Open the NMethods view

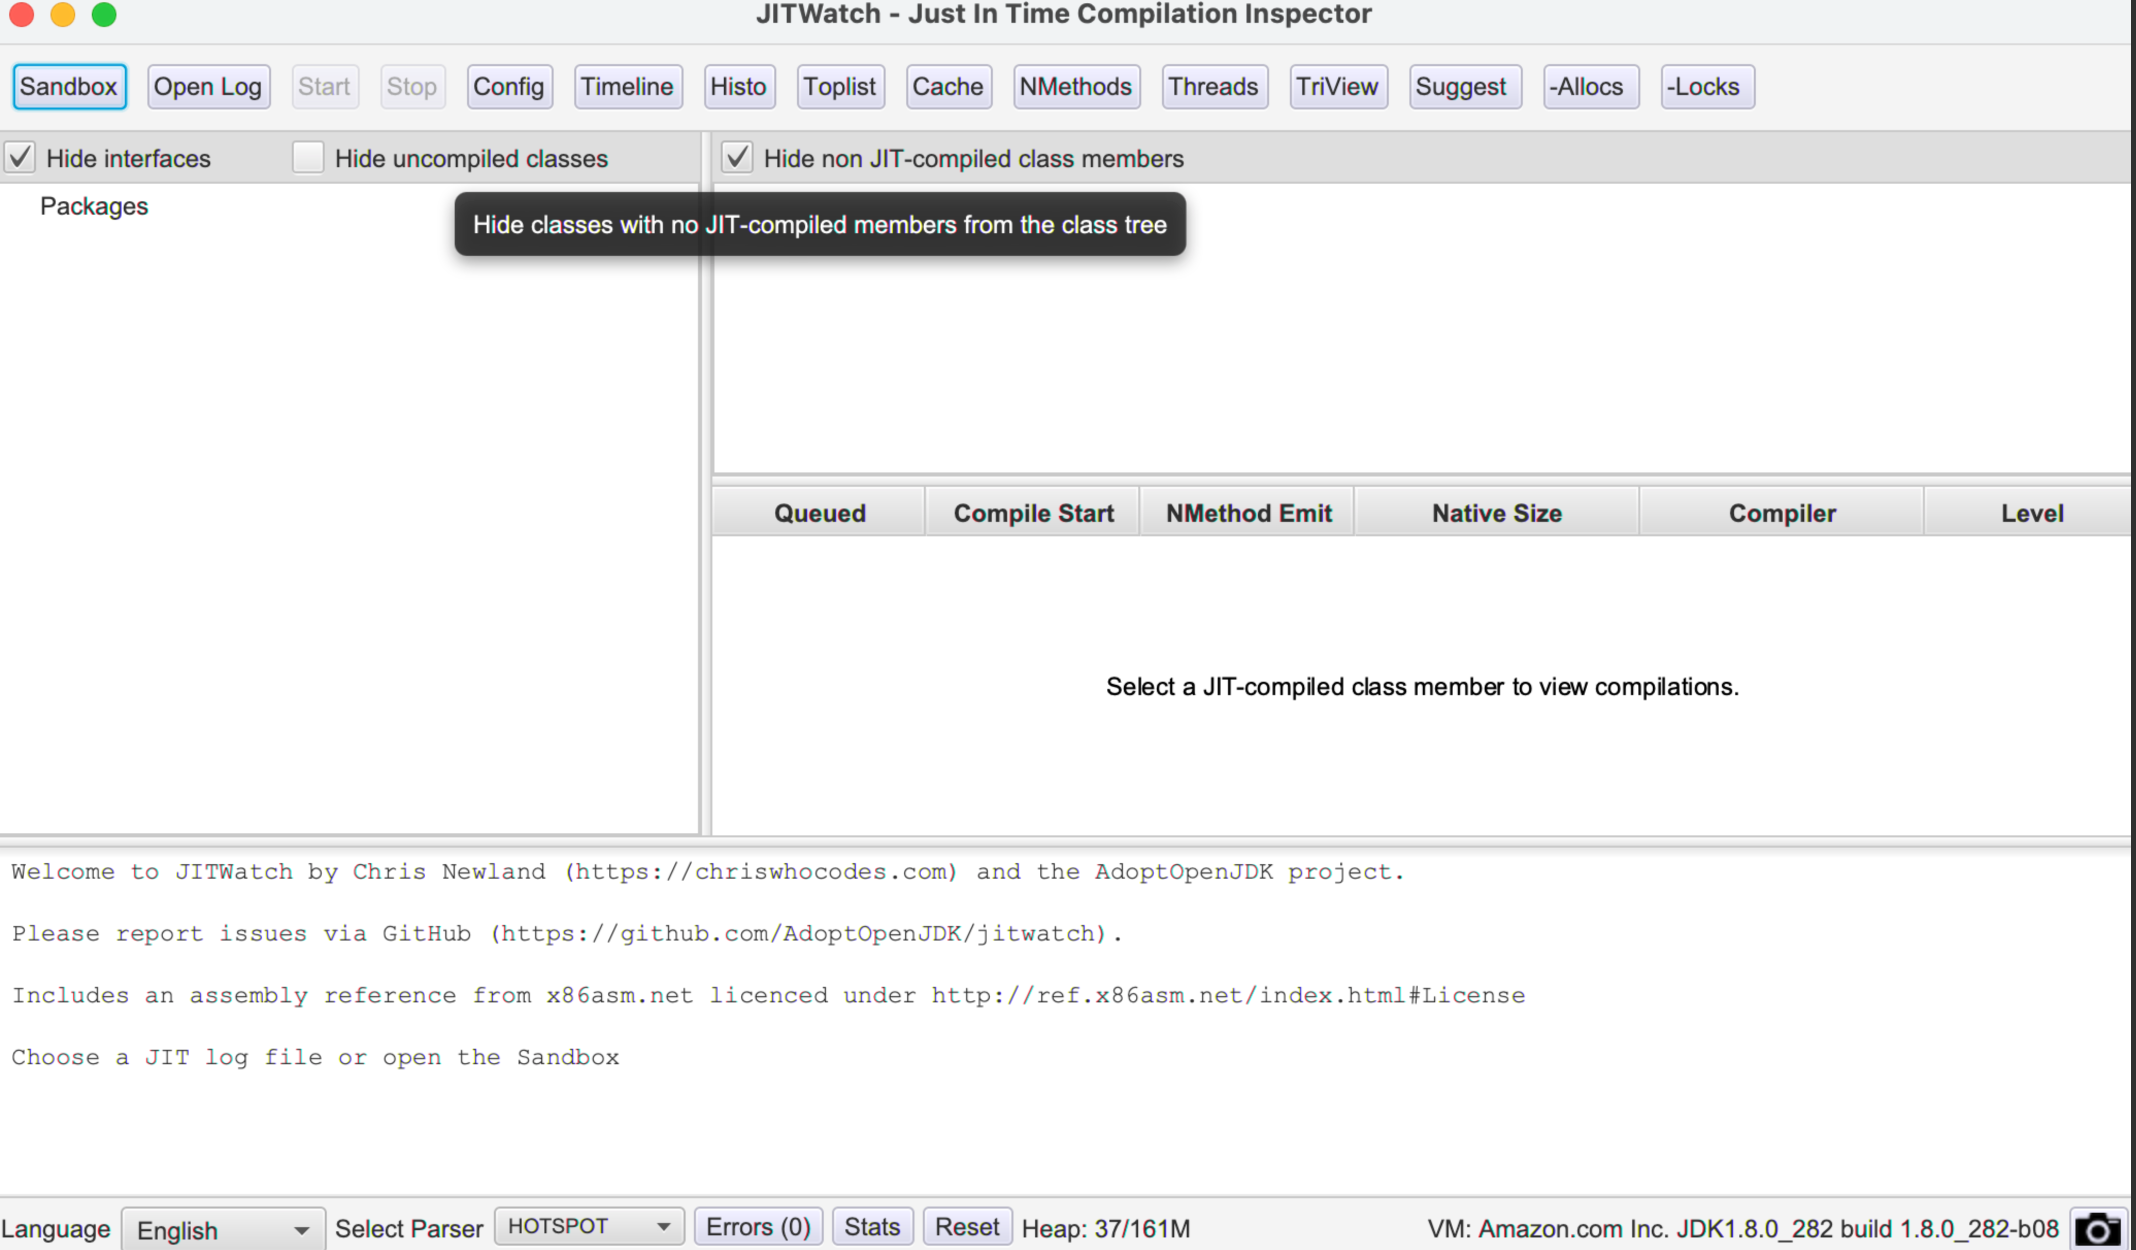[x=1076, y=87]
